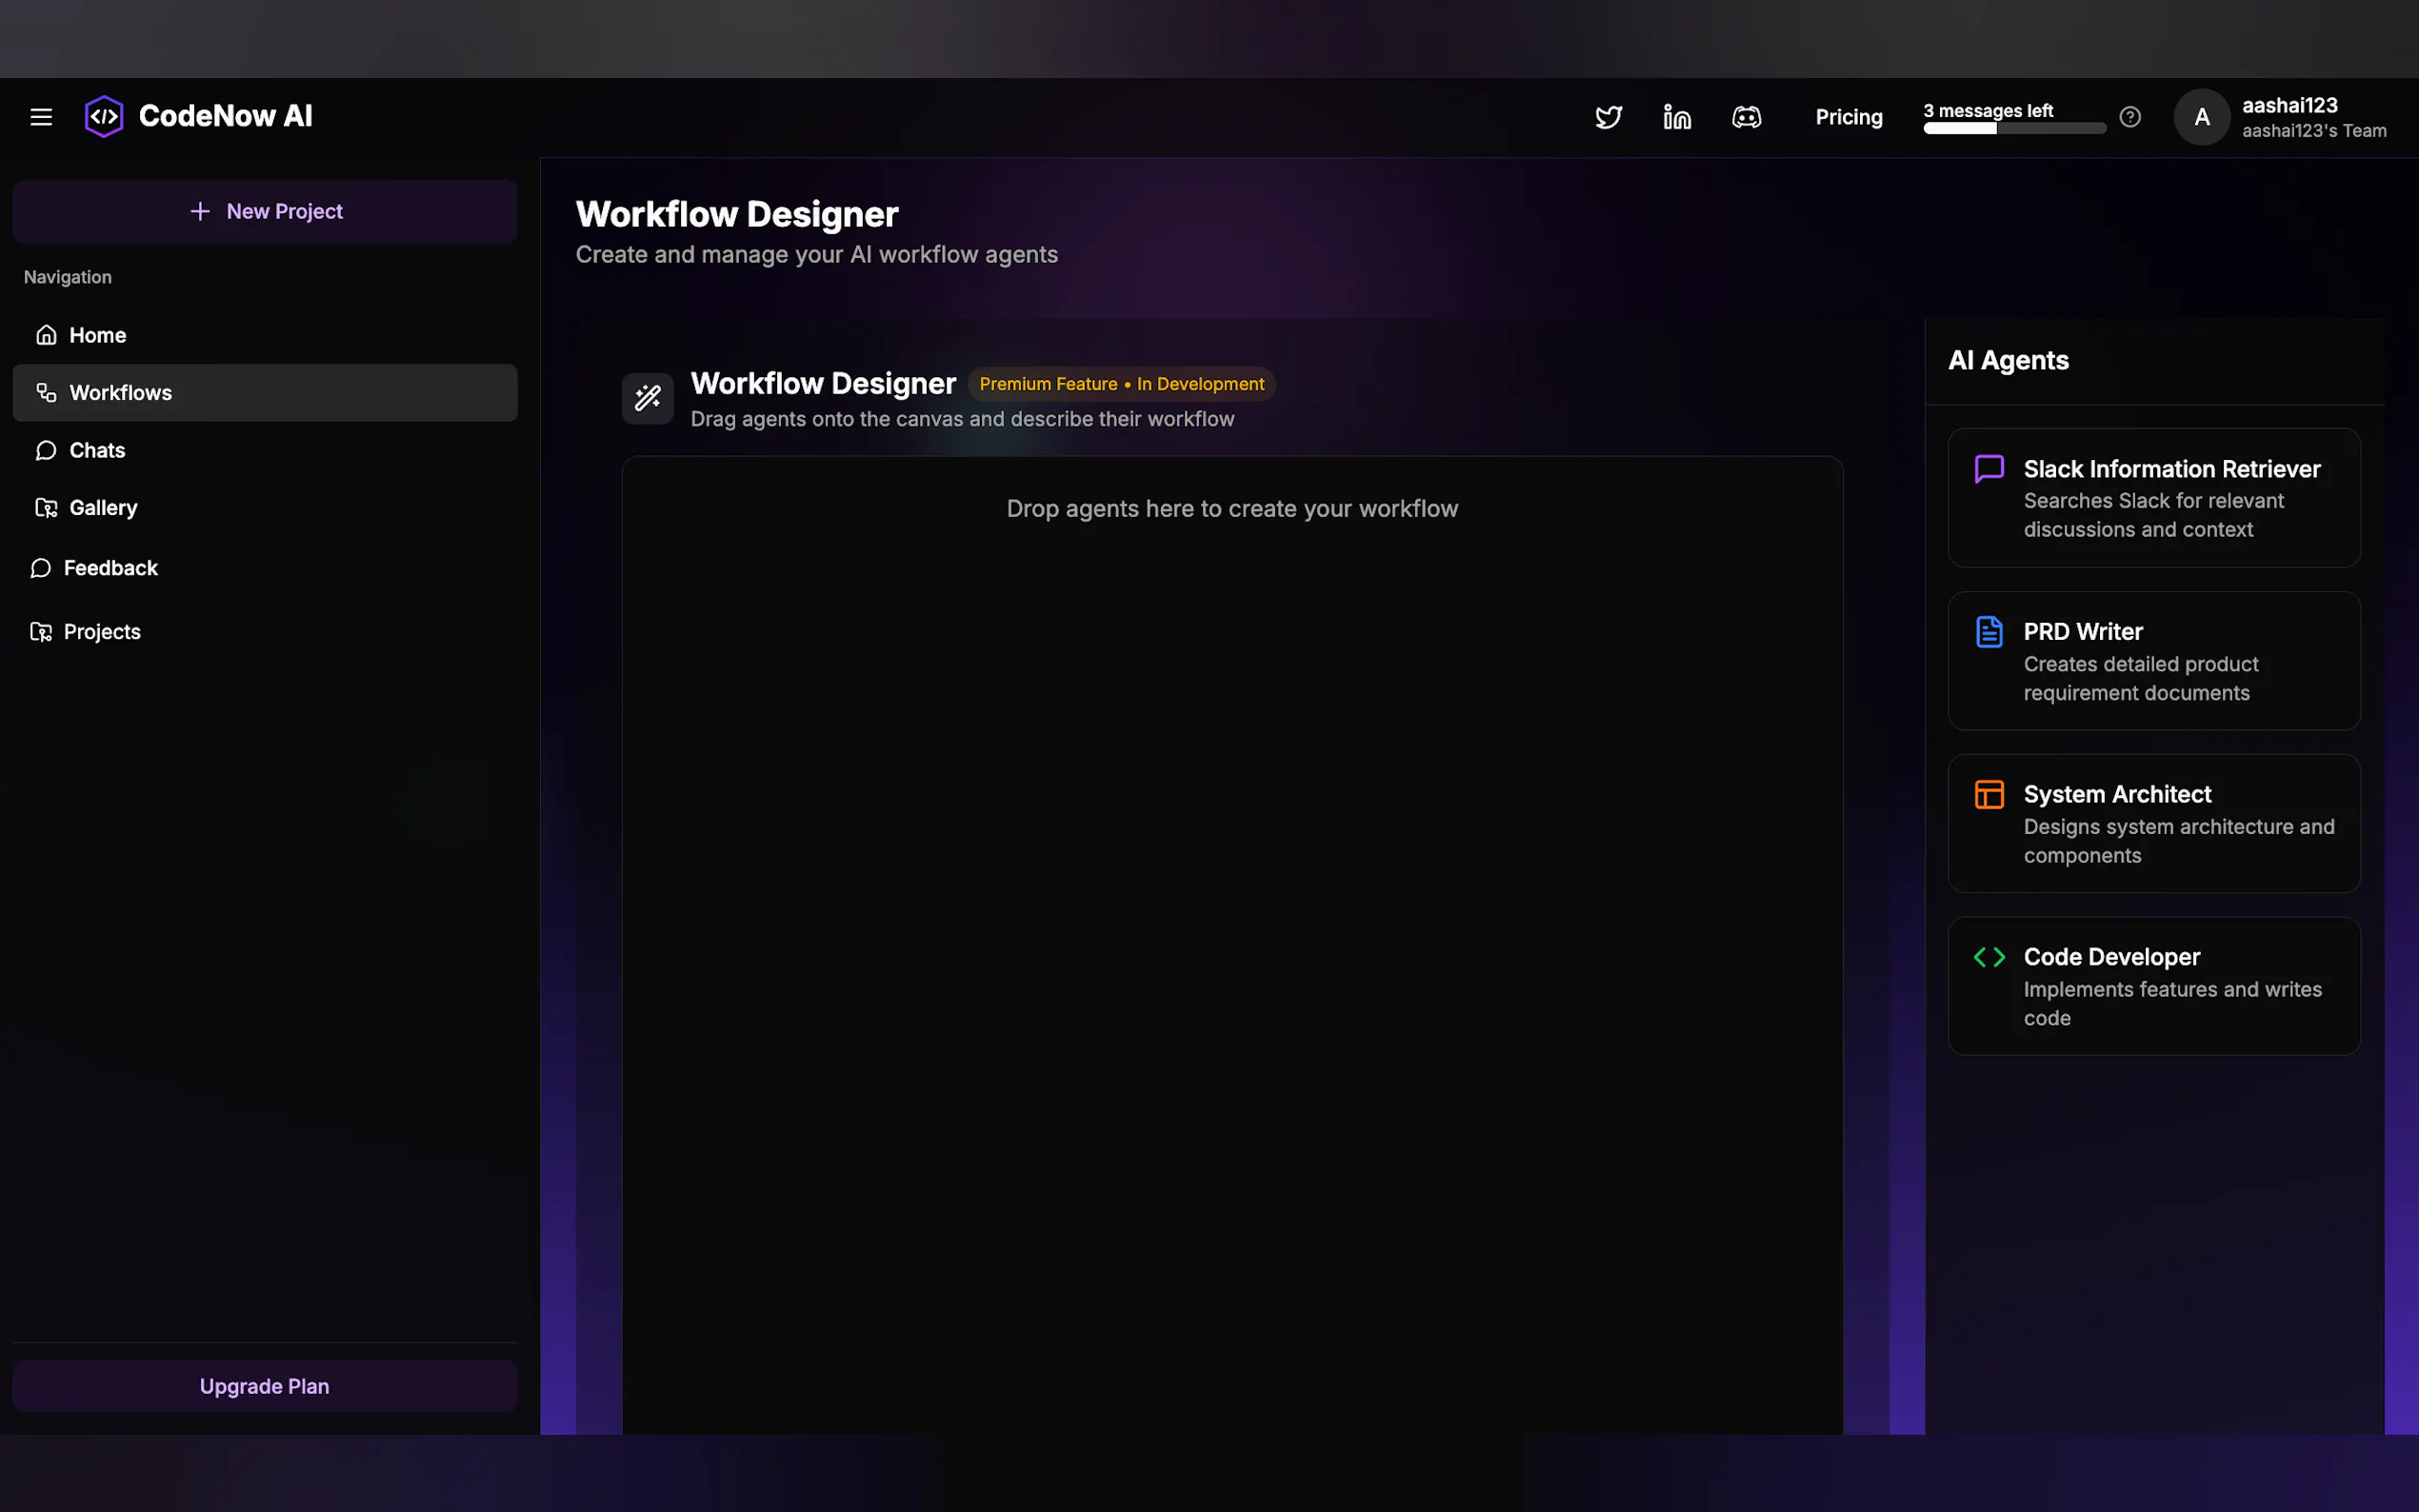This screenshot has width=2419, height=1512.
Task: Open the Pricing link
Action: coord(1848,117)
